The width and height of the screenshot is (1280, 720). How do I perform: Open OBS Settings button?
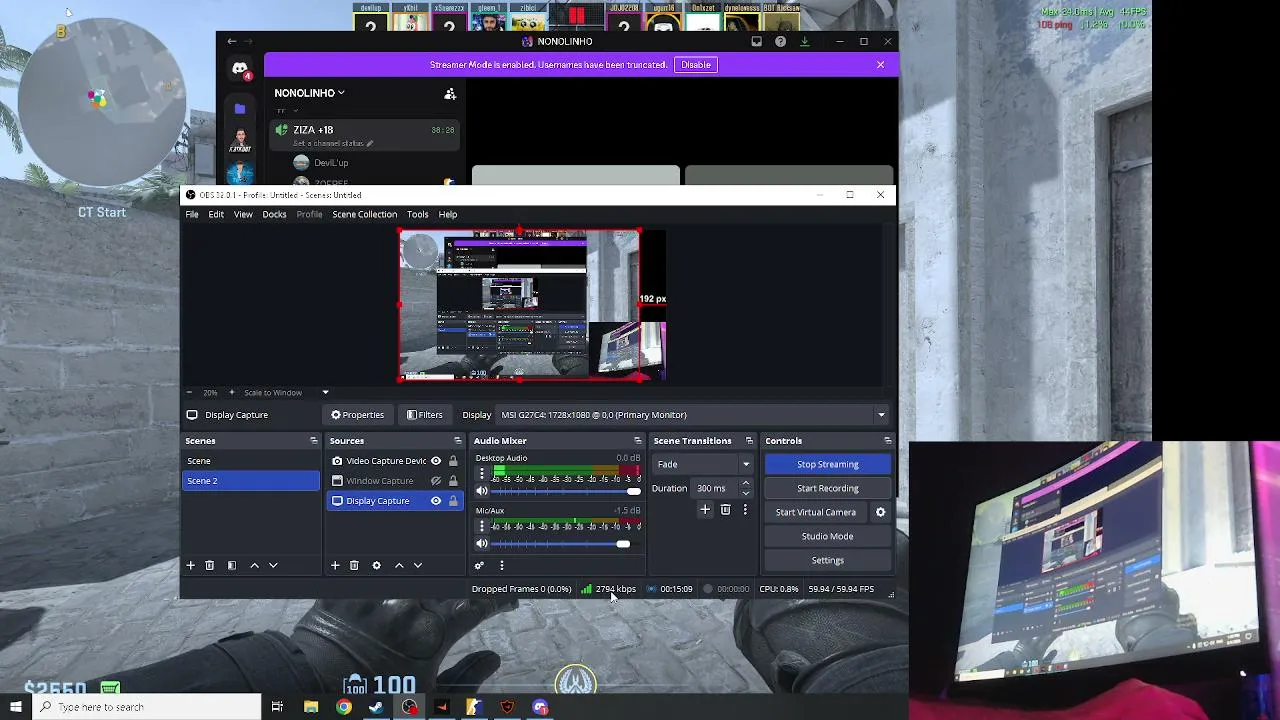pyautogui.click(x=828, y=560)
